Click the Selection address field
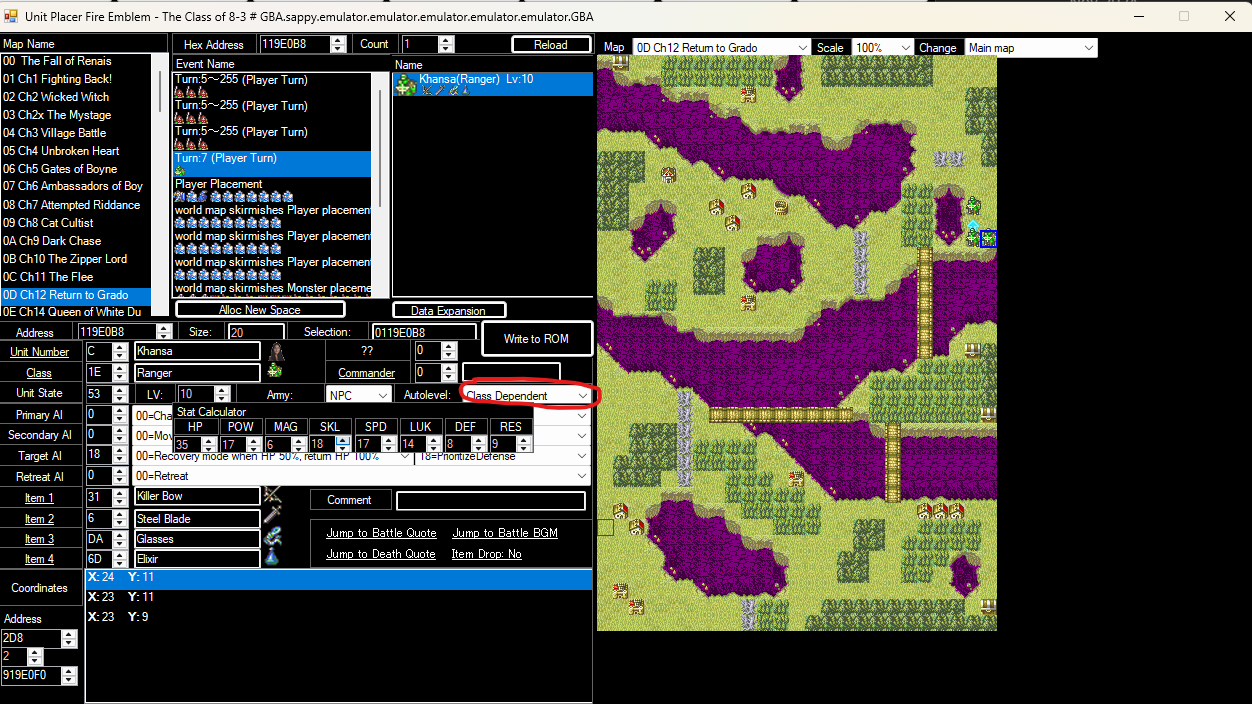 pos(424,331)
